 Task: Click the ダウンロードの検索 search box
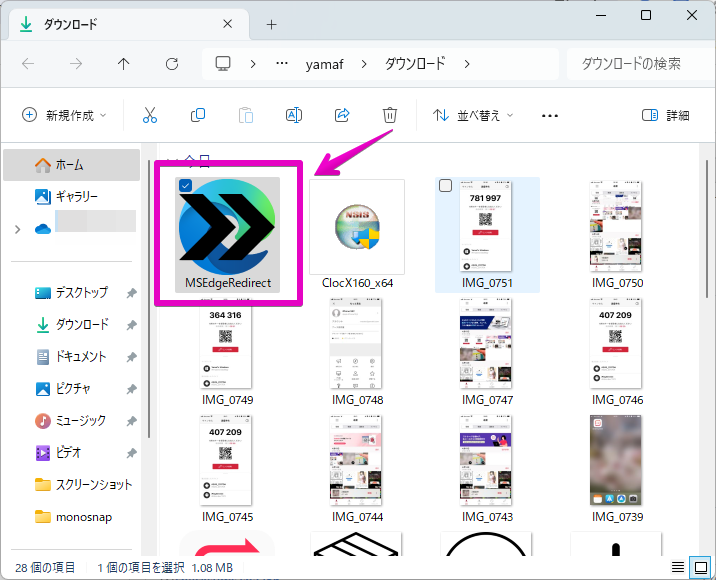click(639, 64)
